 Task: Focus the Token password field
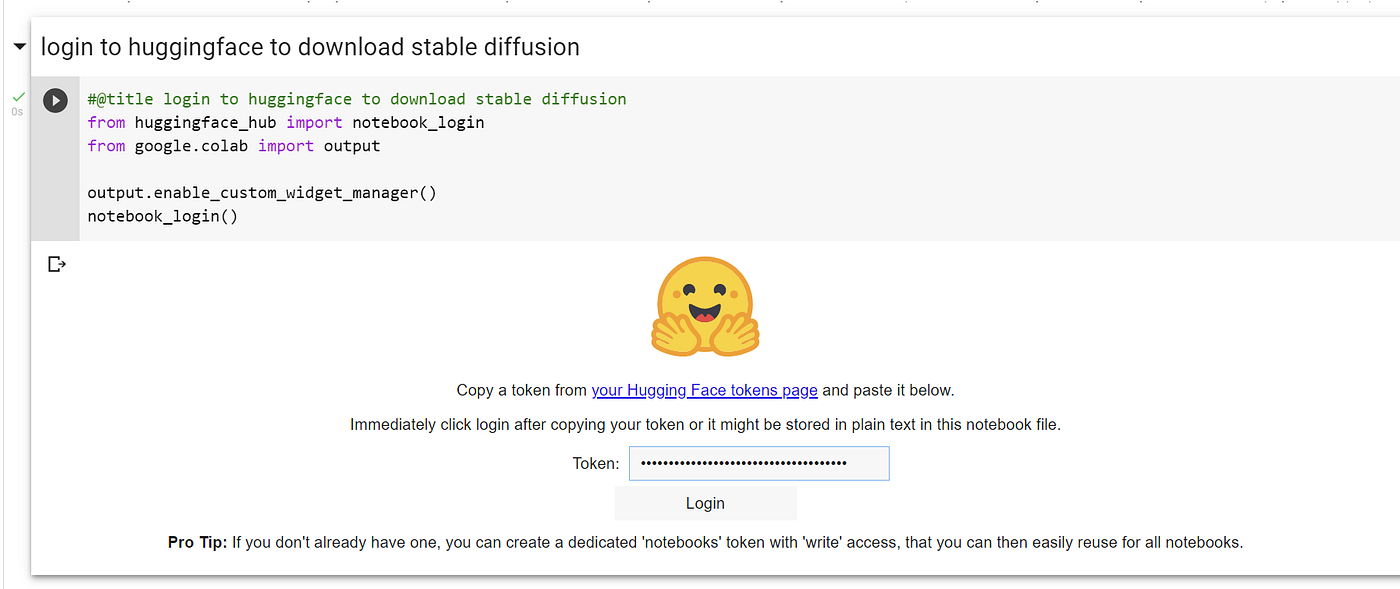(759, 463)
